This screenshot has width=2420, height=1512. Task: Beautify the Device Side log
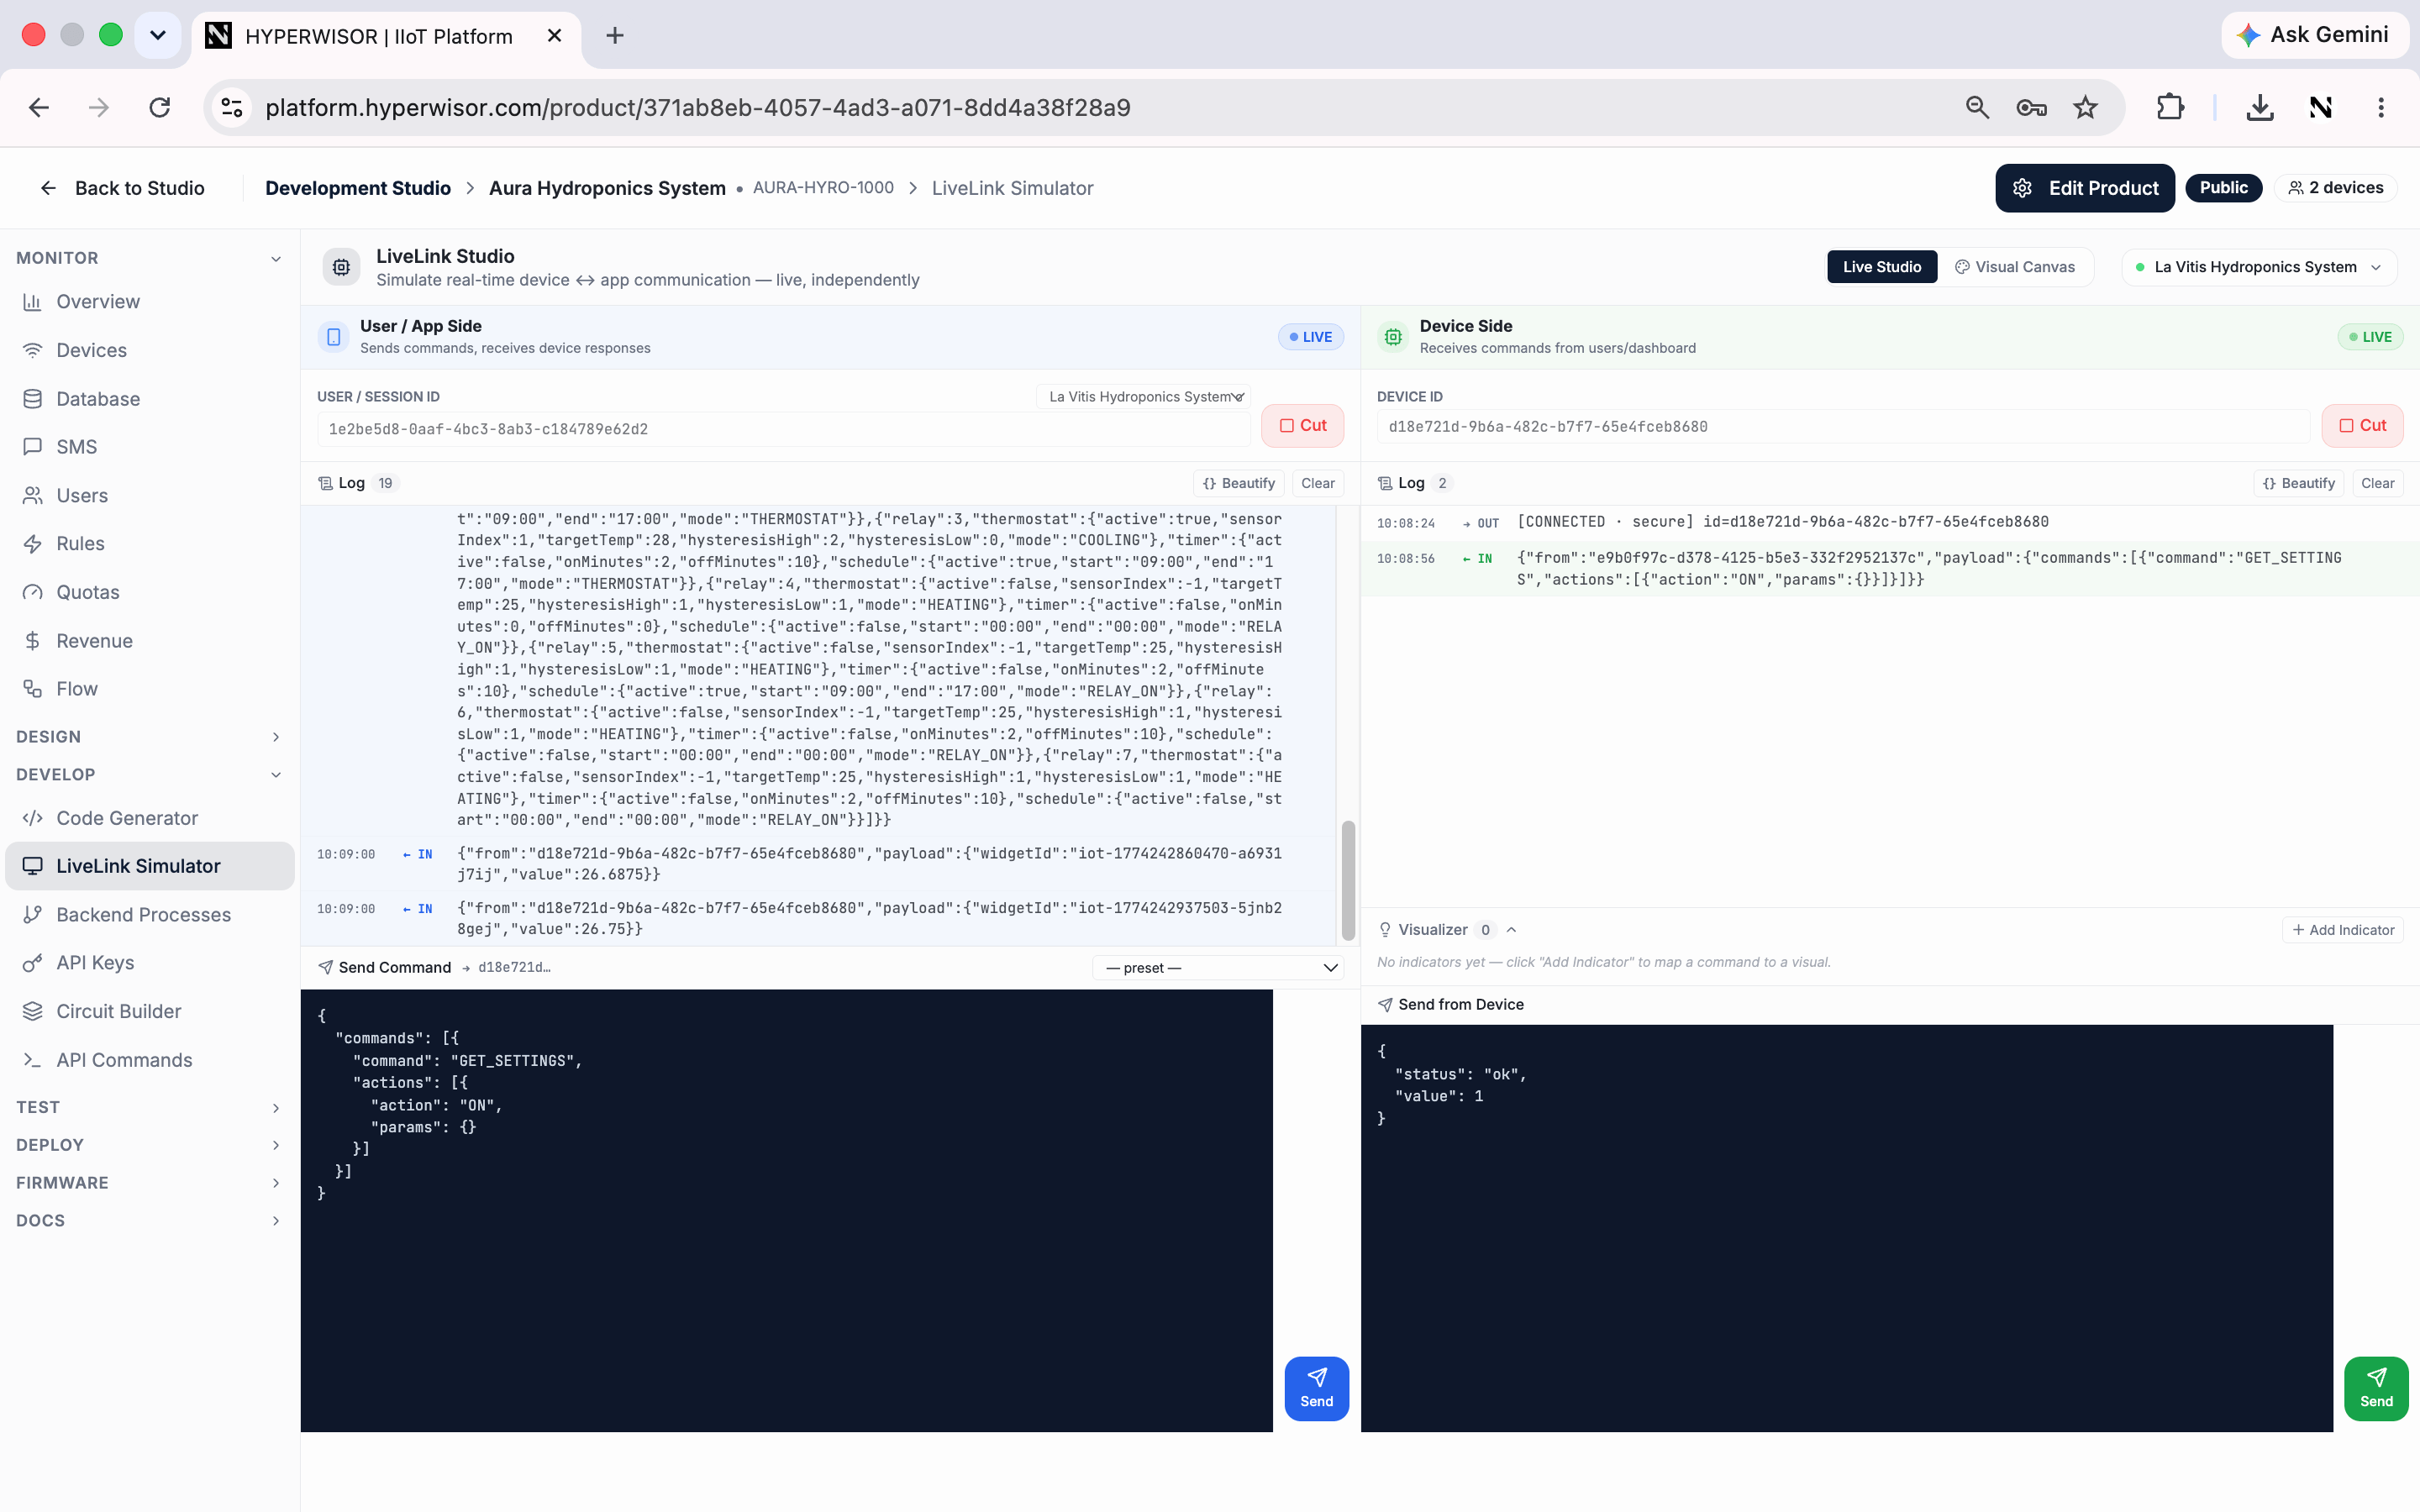(x=2298, y=484)
